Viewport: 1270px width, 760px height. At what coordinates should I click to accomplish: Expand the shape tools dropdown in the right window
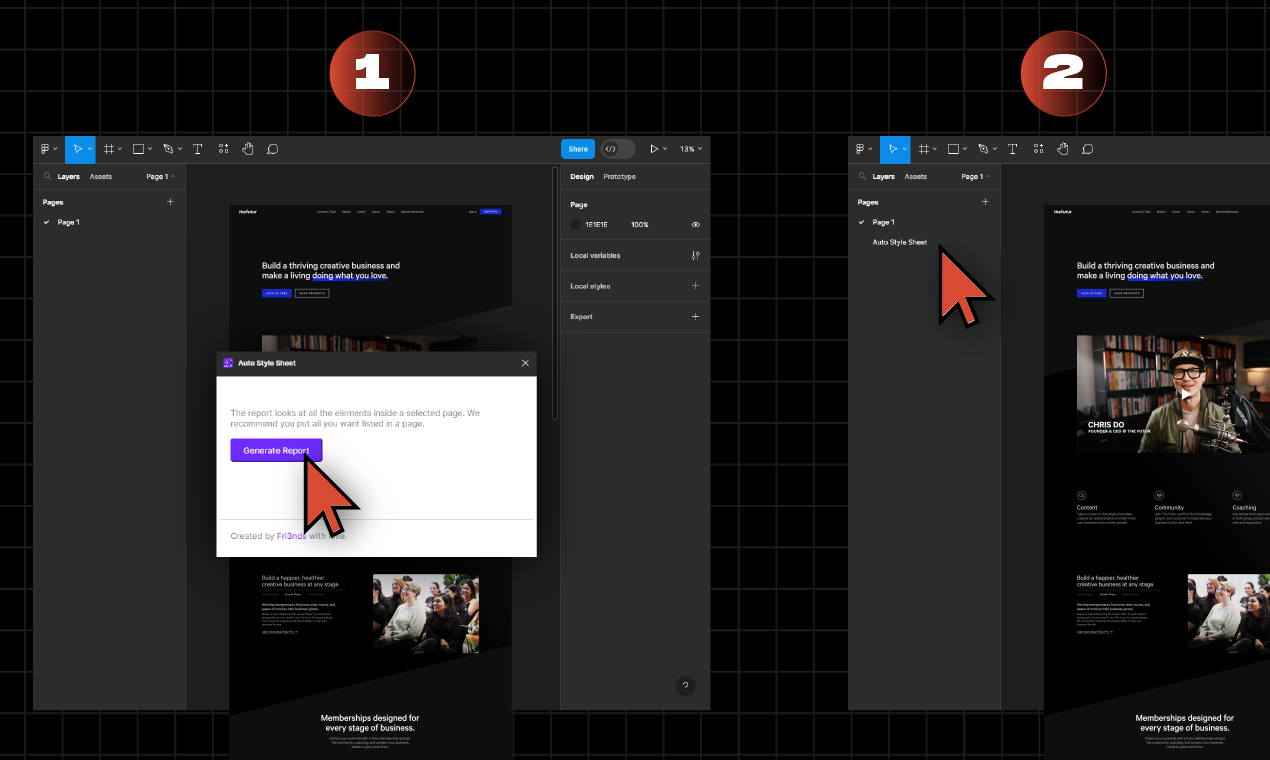tap(965, 149)
